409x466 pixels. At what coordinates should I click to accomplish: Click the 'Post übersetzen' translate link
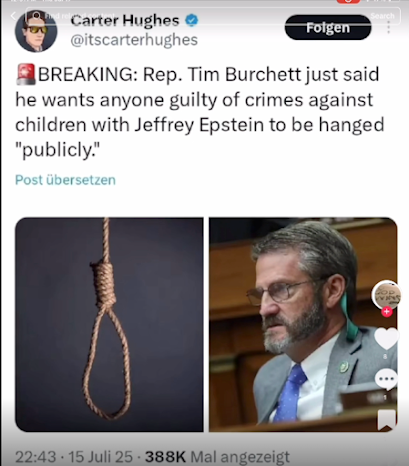pyautogui.click(x=65, y=180)
